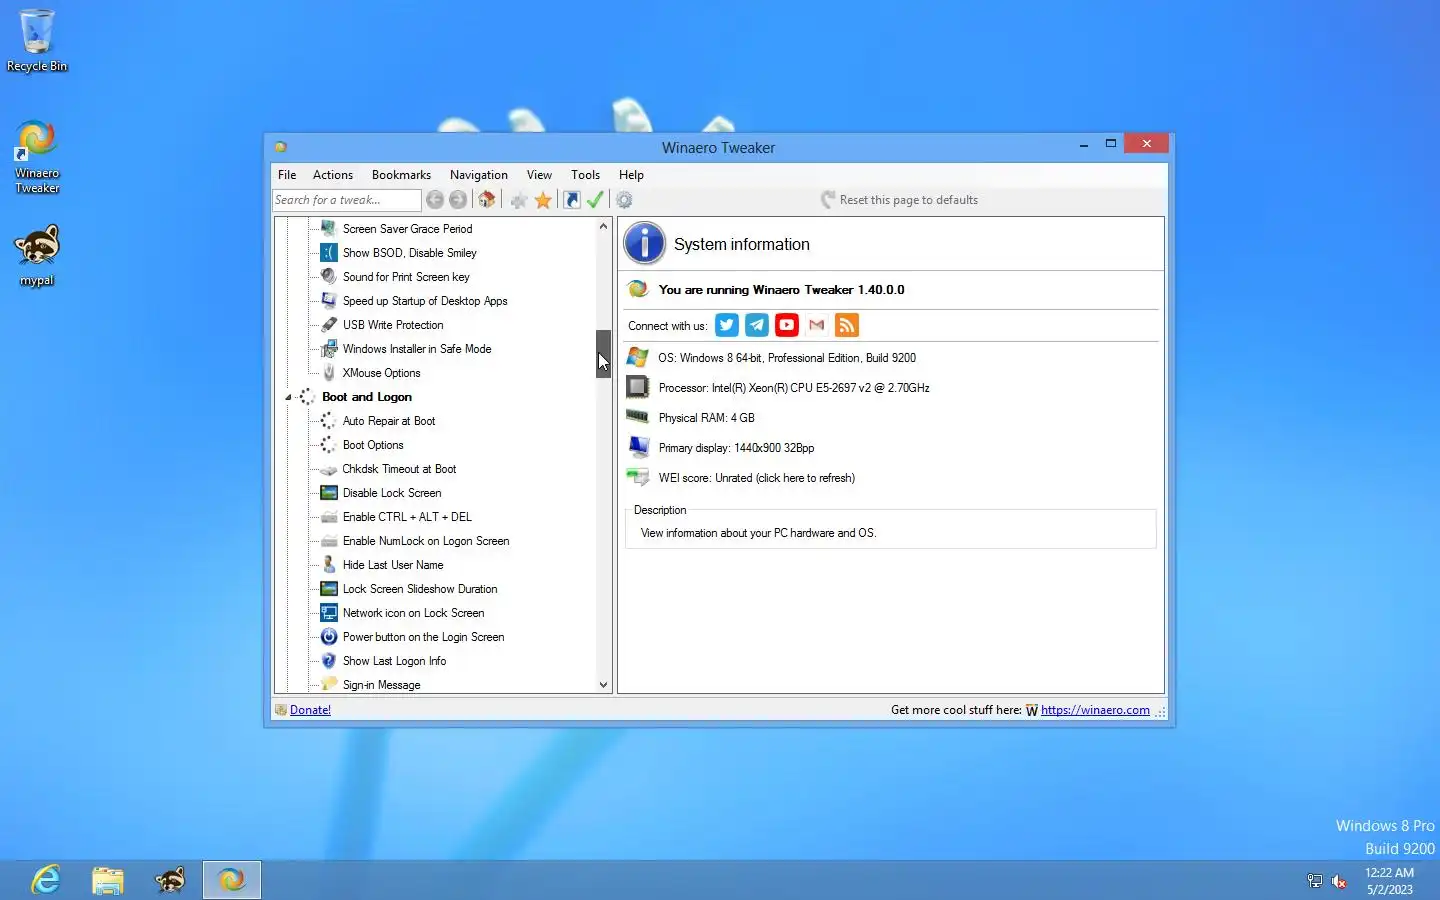1440x900 pixels.
Task: Select the Winaero Tweaker desktop shortcut
Action: point(37,157)
